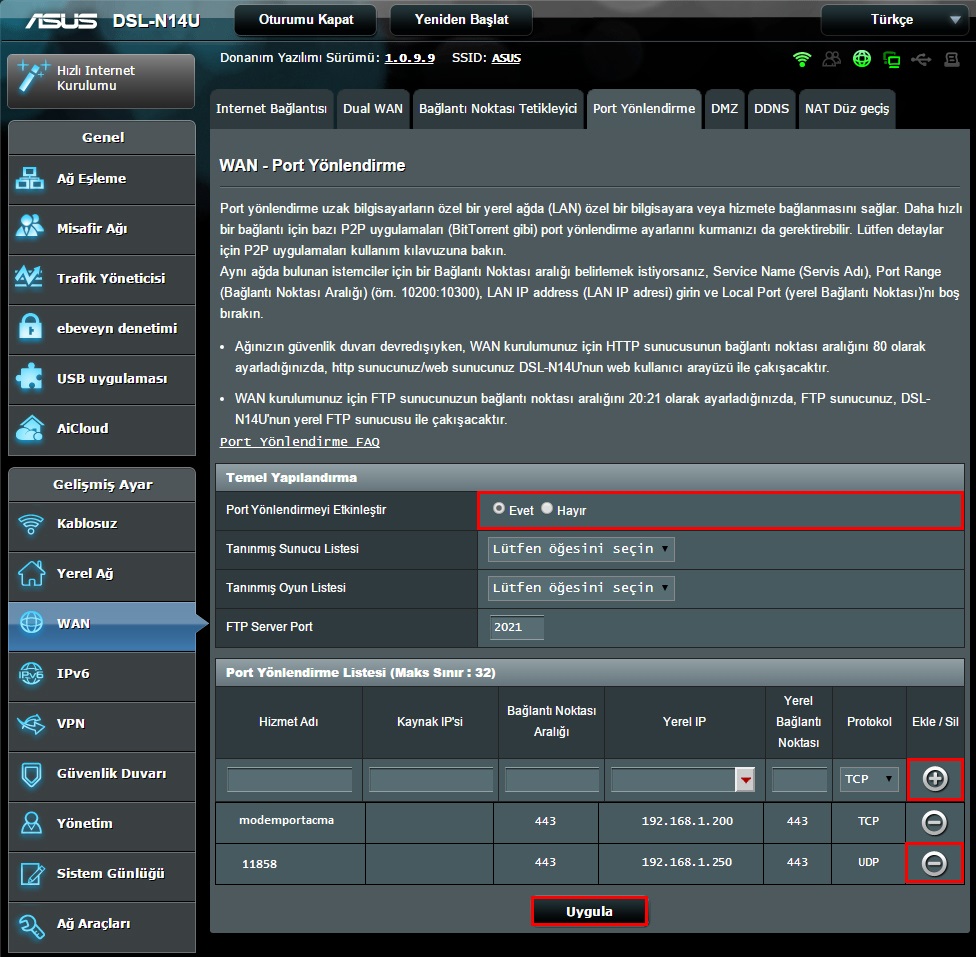Open NAT Düz geçiş tab
The height and width of the screenshot is (957, 976).
pyautogui.click(x=847, y=109)
